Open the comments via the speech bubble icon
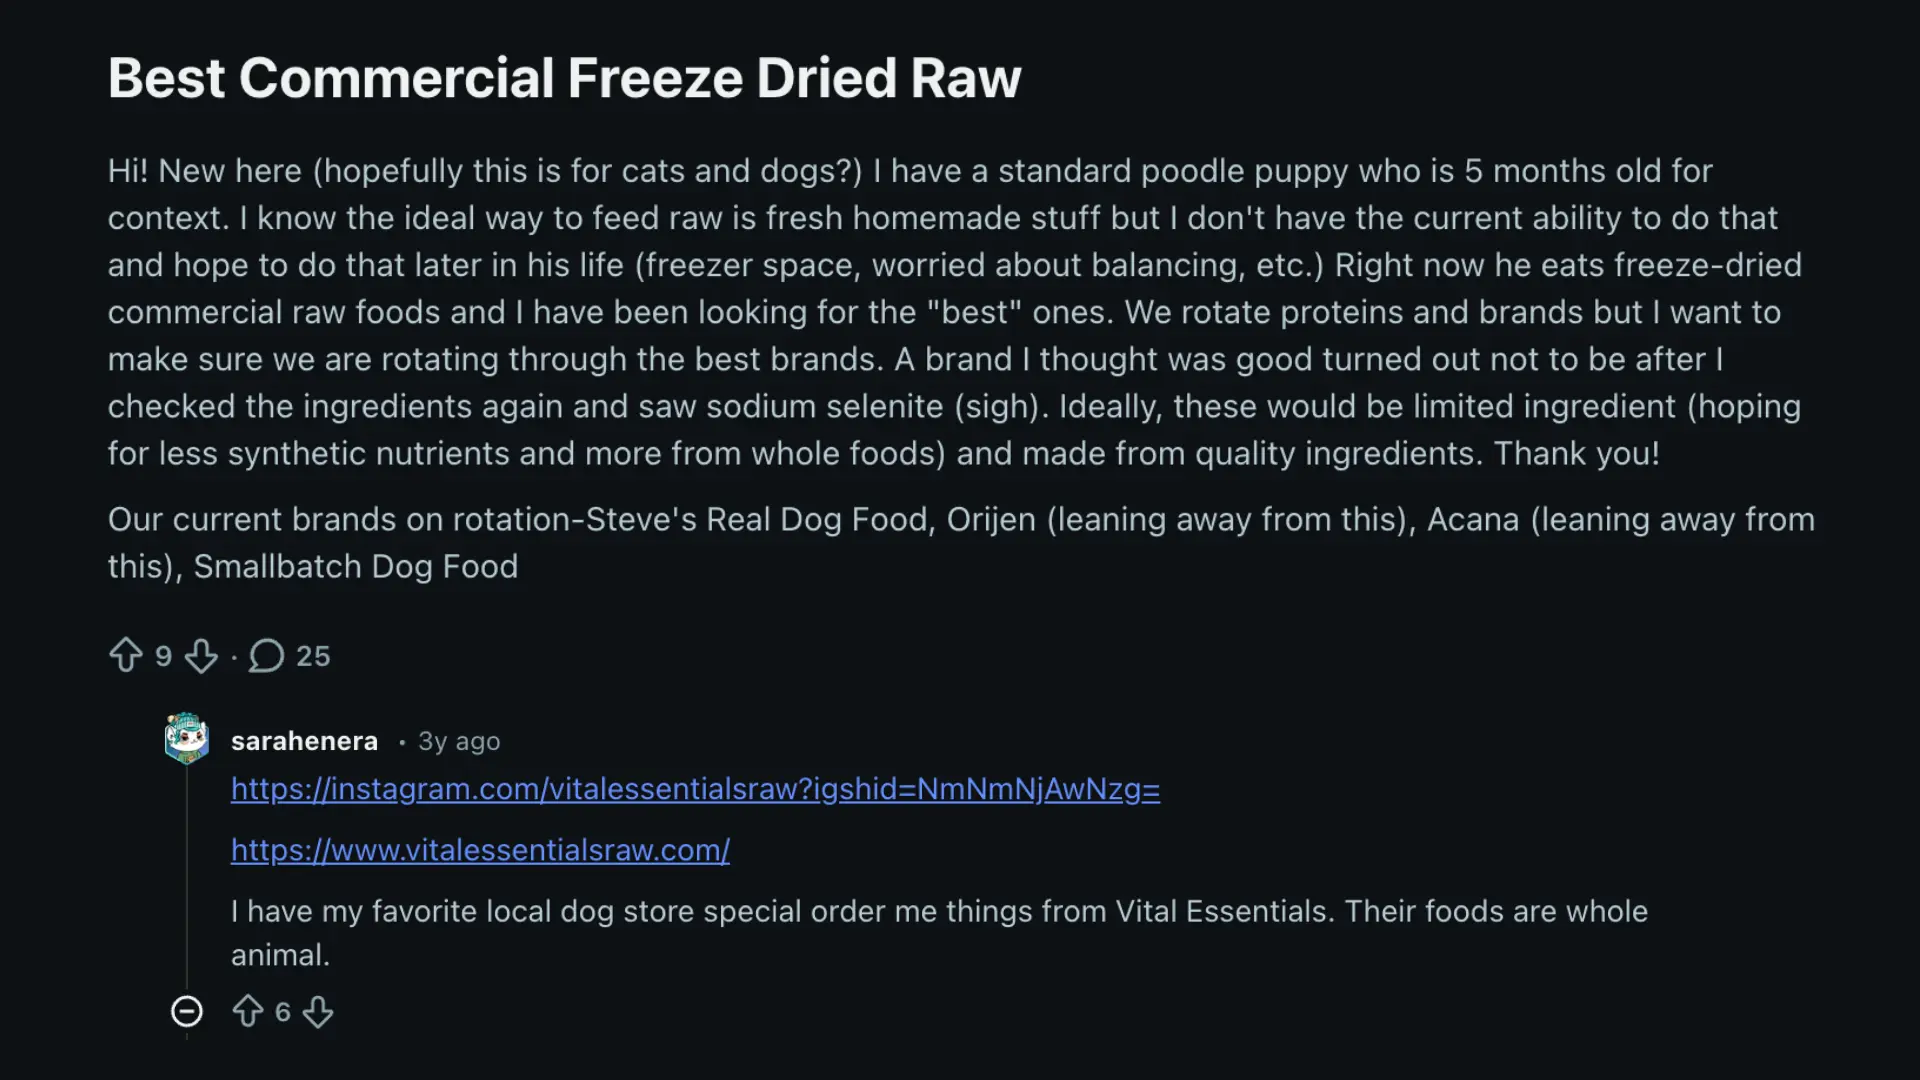This screenshot has height=1080, width=1920. (265, 656)
